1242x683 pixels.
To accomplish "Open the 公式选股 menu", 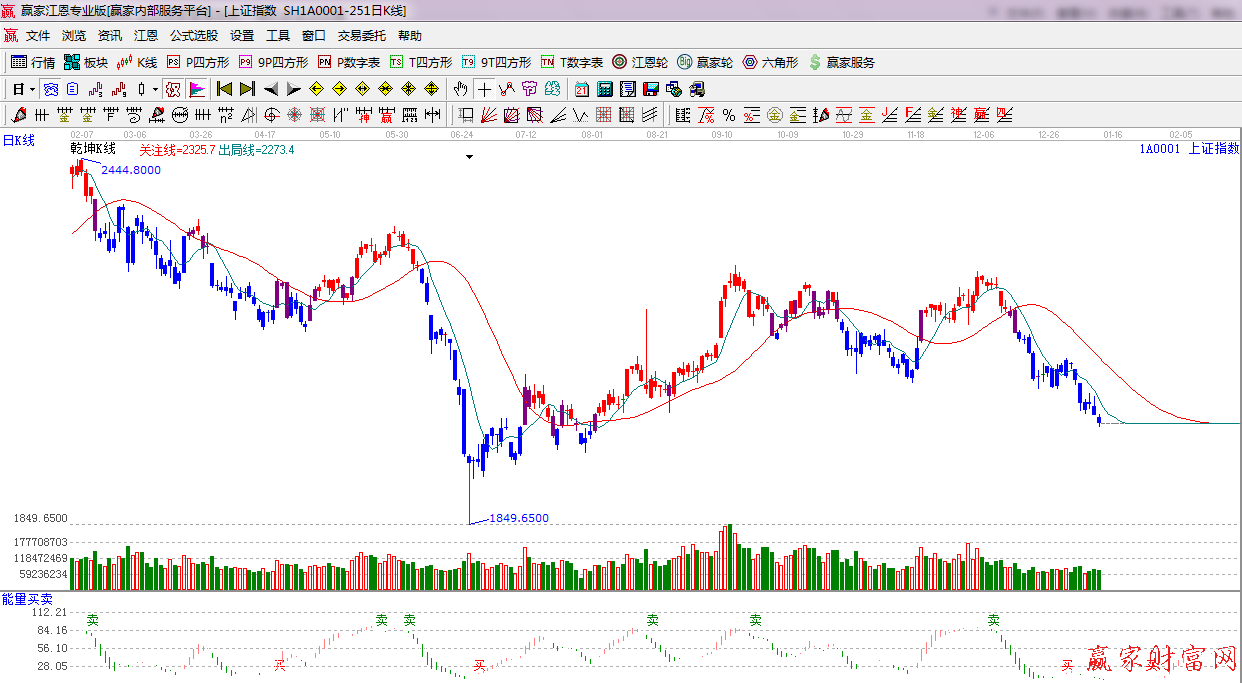I will point(193,36).
